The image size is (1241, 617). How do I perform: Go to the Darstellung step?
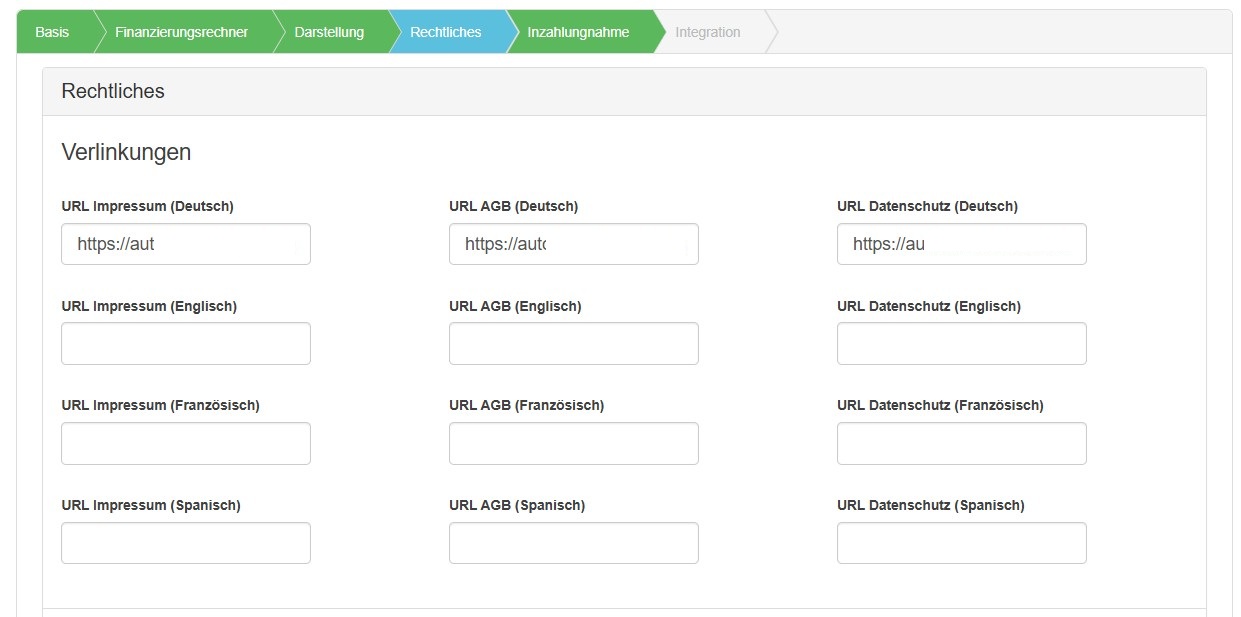[x=329, y=32]
